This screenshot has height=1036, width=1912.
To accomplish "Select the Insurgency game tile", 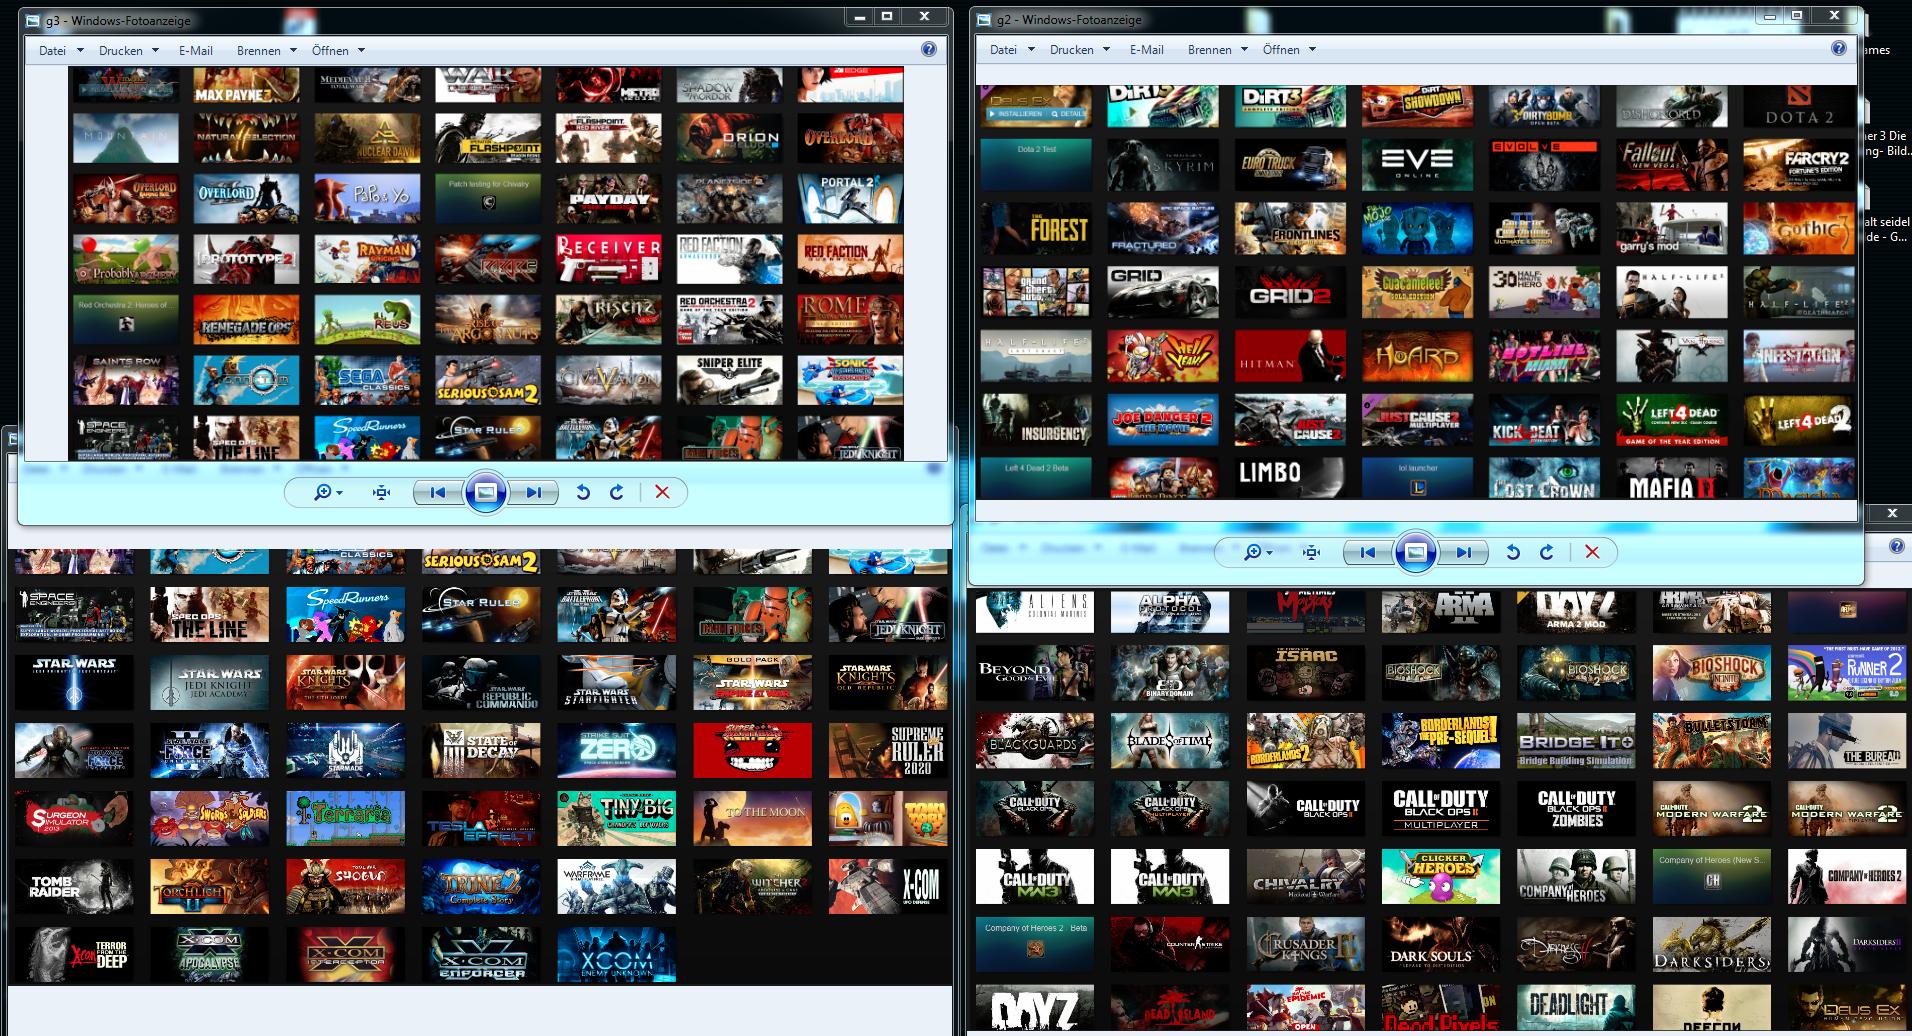I will tap(1035, 420).
